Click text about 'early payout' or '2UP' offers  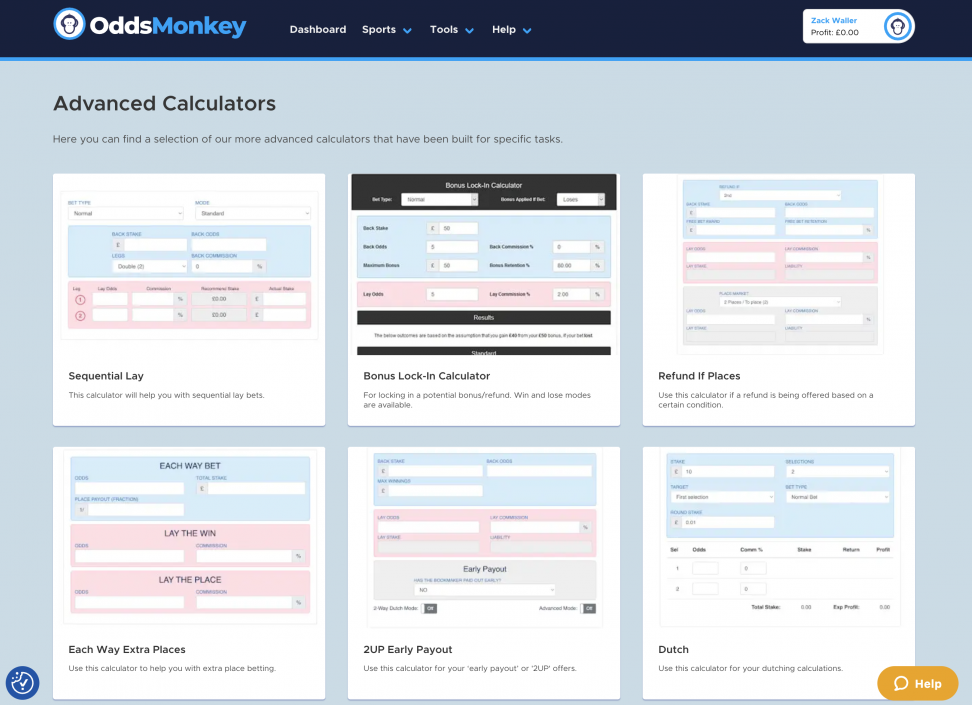pyautogui.click(x=470, y=668)
